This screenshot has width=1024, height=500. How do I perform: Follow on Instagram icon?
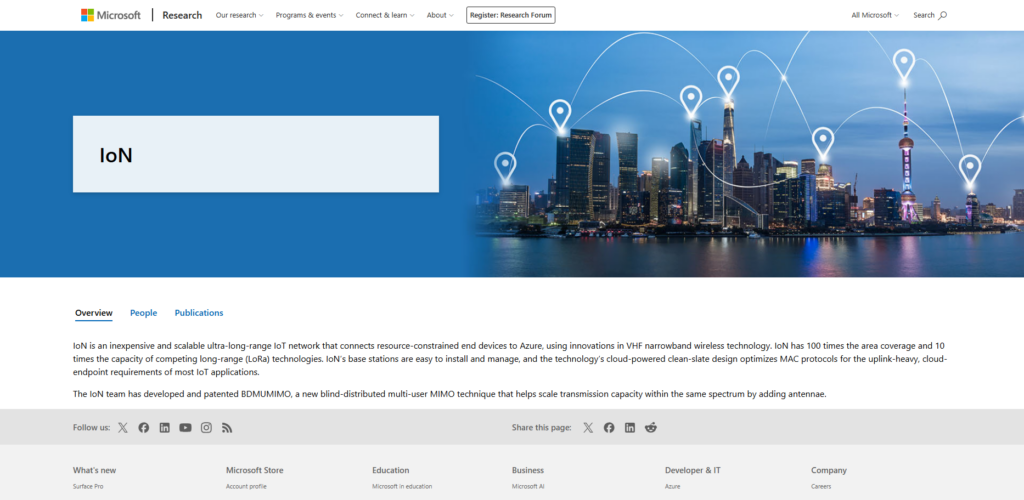(206, 428)
